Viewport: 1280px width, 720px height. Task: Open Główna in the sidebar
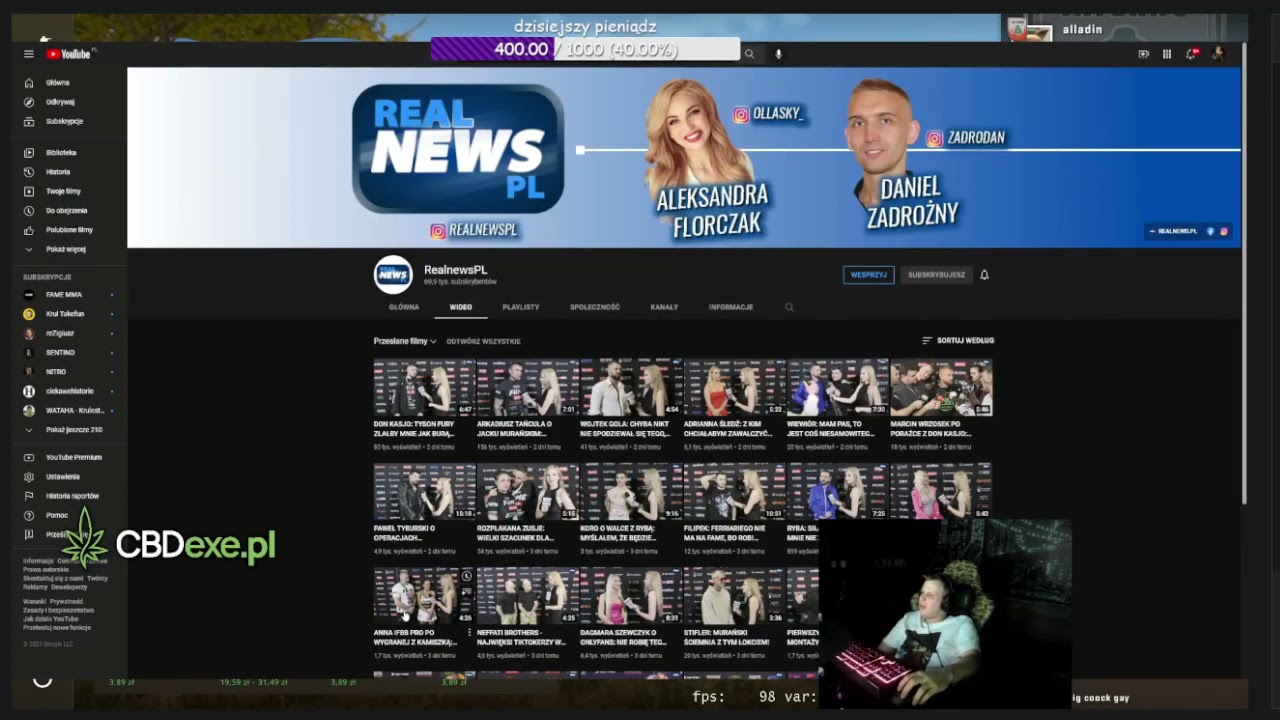57,83
